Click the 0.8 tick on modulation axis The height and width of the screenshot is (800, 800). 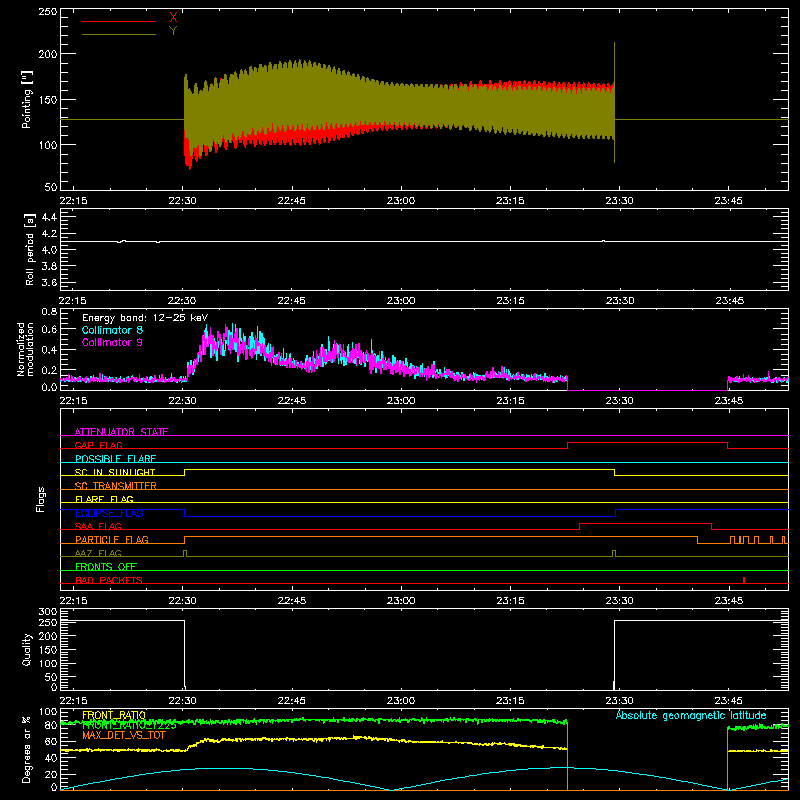(49, 311)
